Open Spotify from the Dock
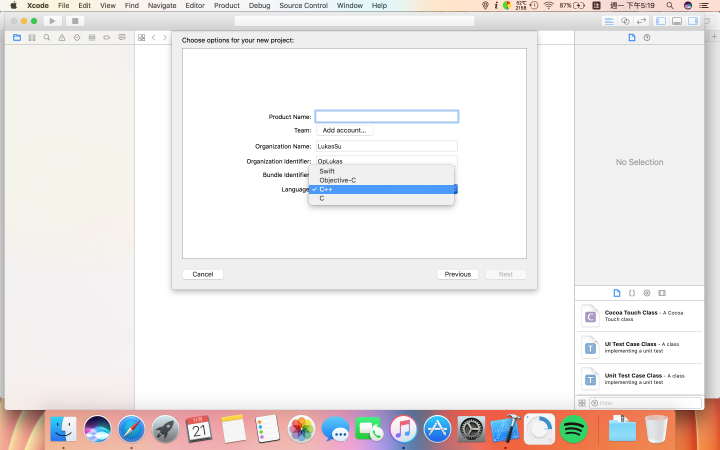 [573, 429]
